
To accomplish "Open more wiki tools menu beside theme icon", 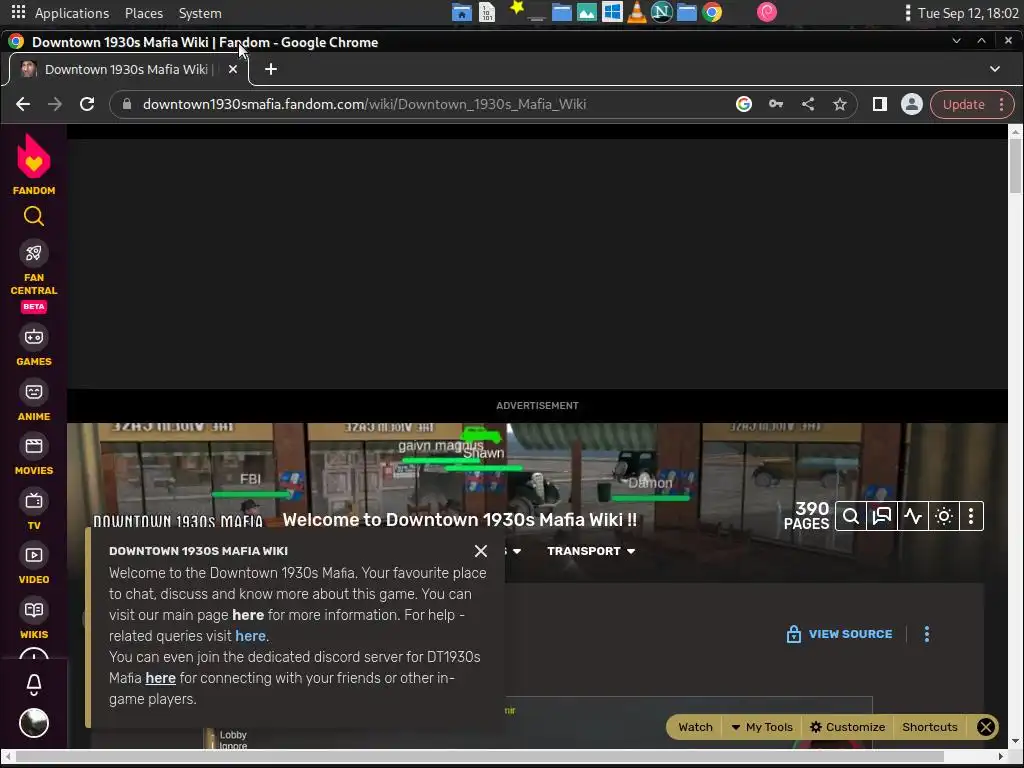I will (971, 517).
